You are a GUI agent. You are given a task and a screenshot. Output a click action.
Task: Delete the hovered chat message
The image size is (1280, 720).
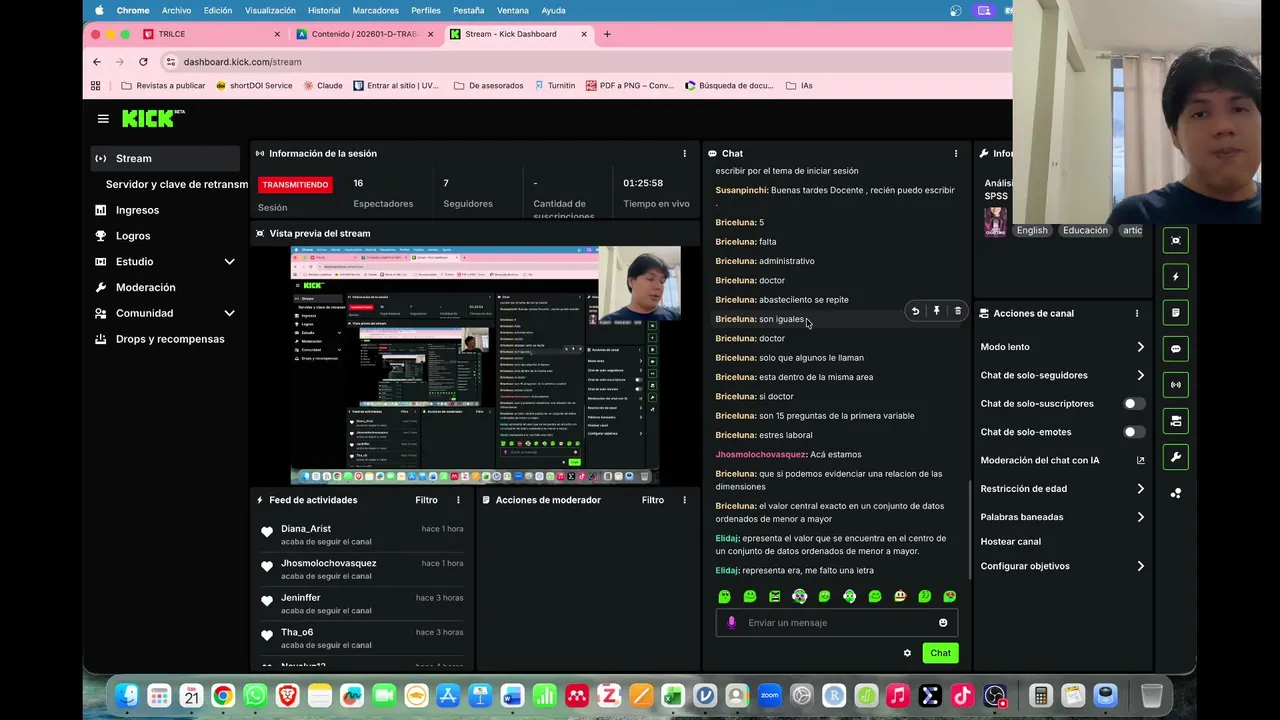coord(957,311)
